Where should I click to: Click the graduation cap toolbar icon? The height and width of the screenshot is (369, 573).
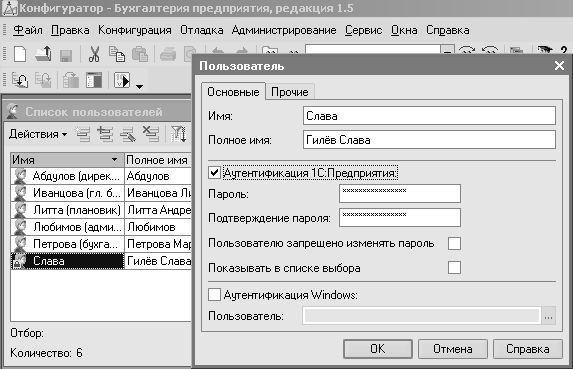[544, 50]
